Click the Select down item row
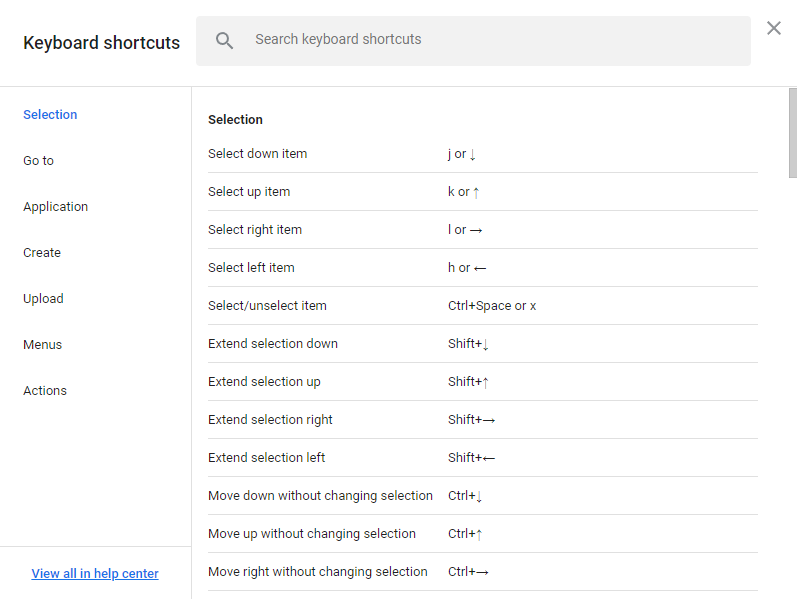797x599 pixels. 483,154
